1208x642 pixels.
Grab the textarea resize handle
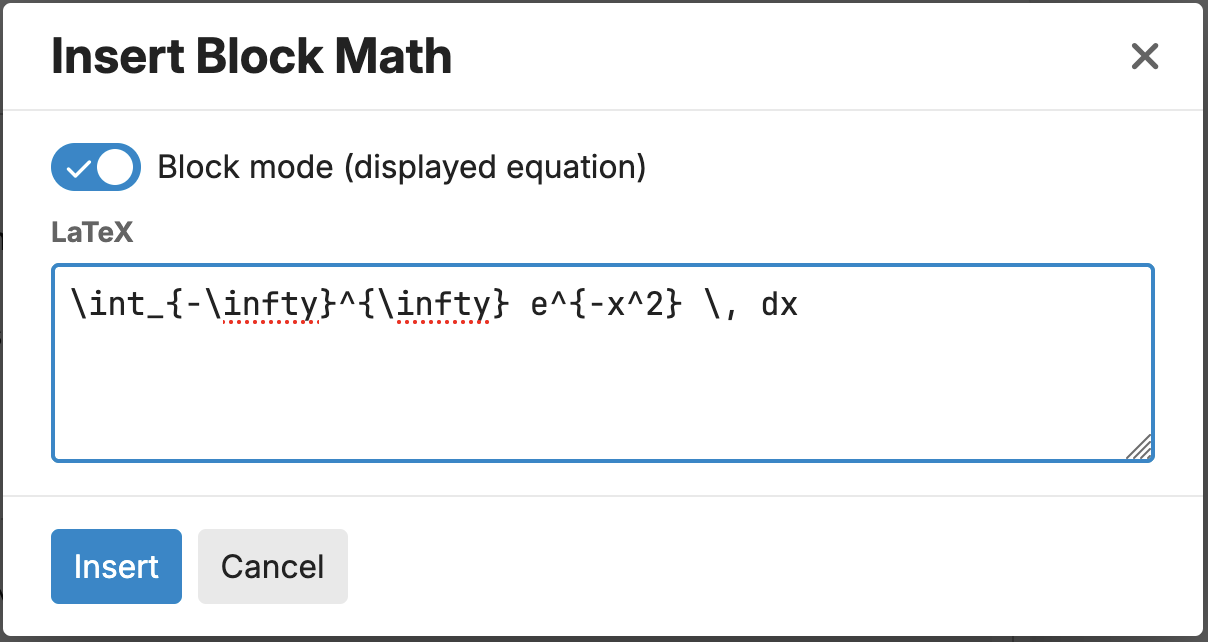tap(1140, 448)
